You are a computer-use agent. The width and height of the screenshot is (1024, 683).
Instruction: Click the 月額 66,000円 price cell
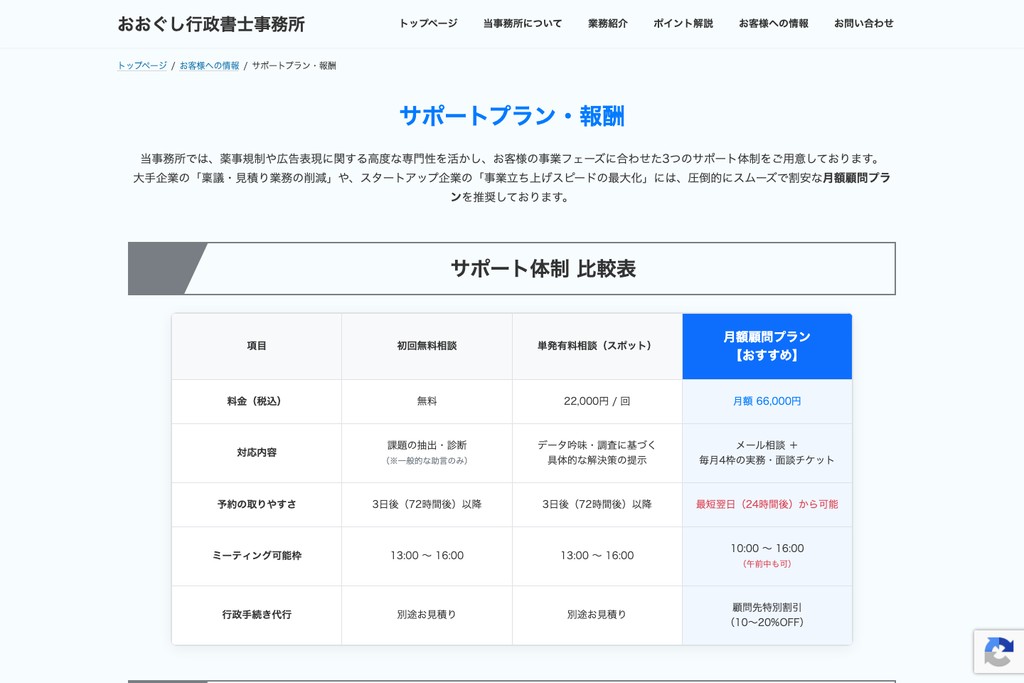point(767,402)
